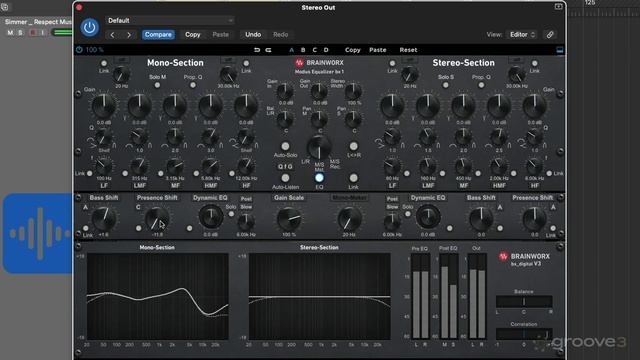Viewport: 640px width, 360px height.
Task: Open the 100% scaling menu
Action: point(90,50)
